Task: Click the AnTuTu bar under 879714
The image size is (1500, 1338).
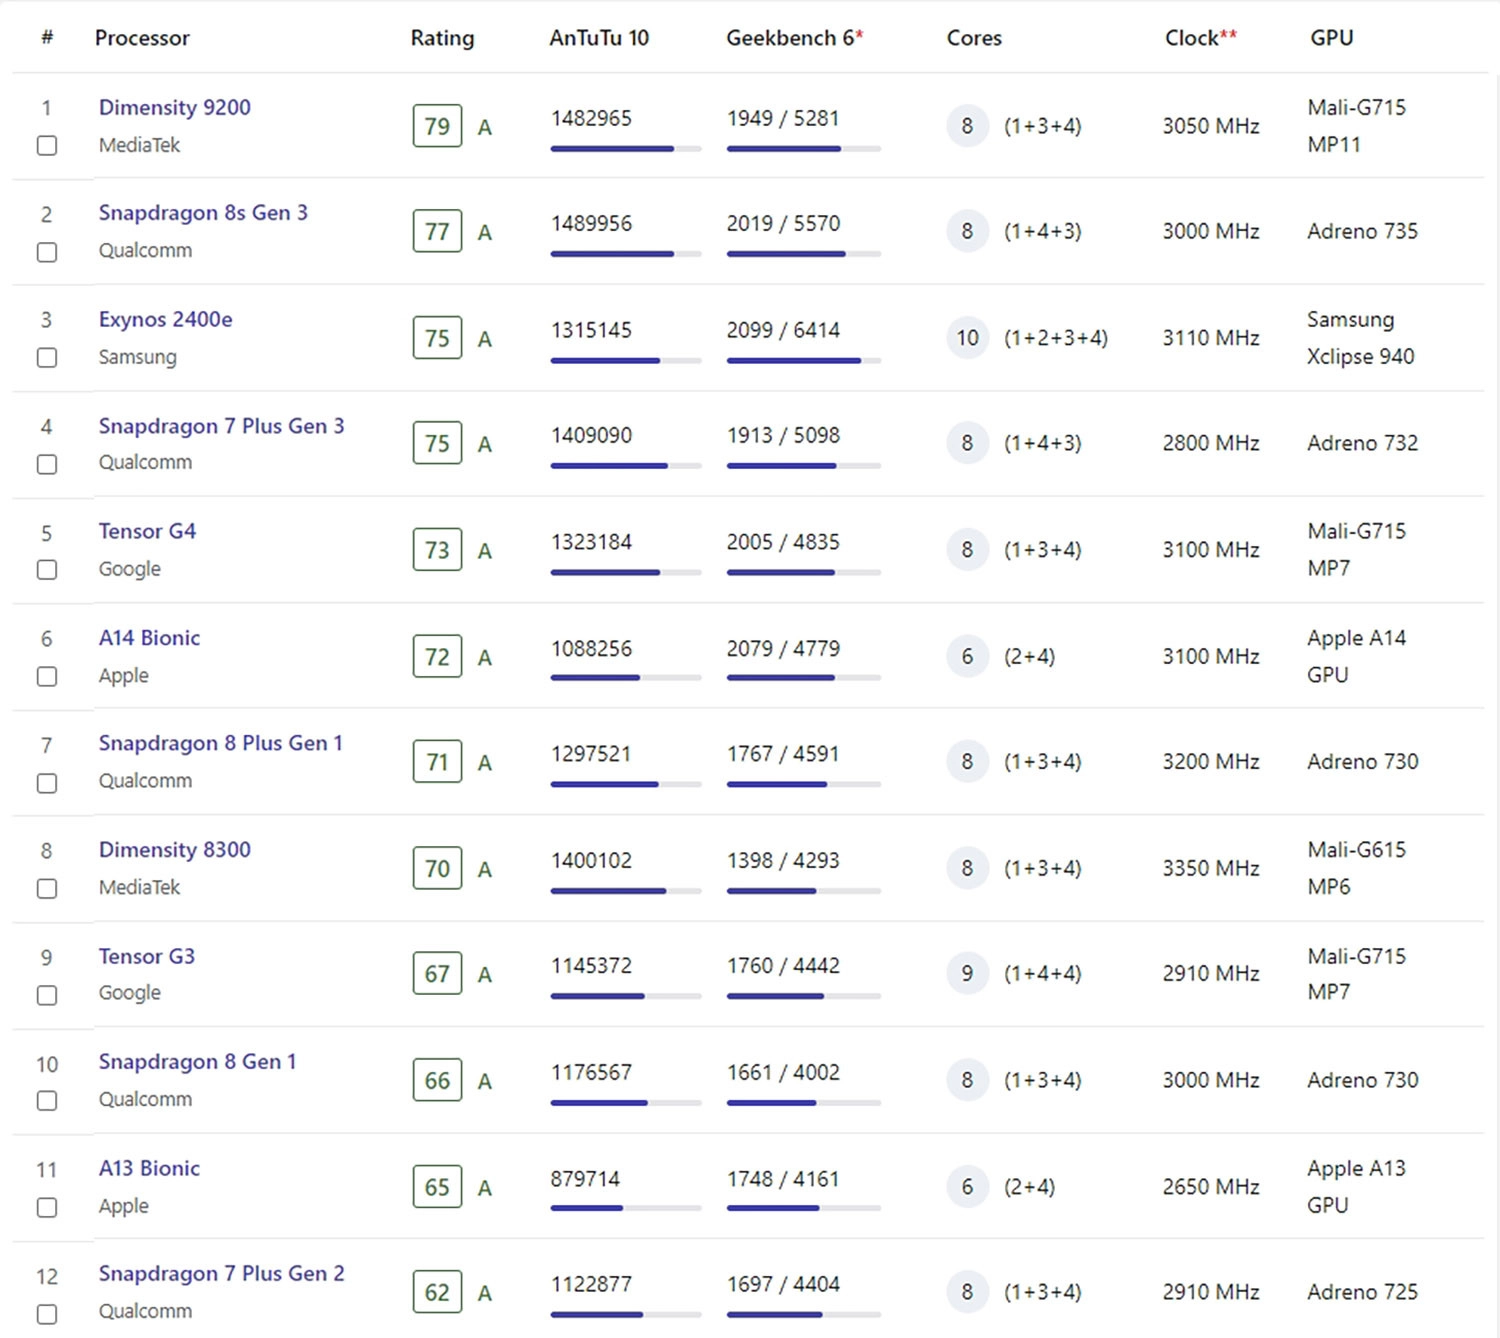Action: point(626,1209)
